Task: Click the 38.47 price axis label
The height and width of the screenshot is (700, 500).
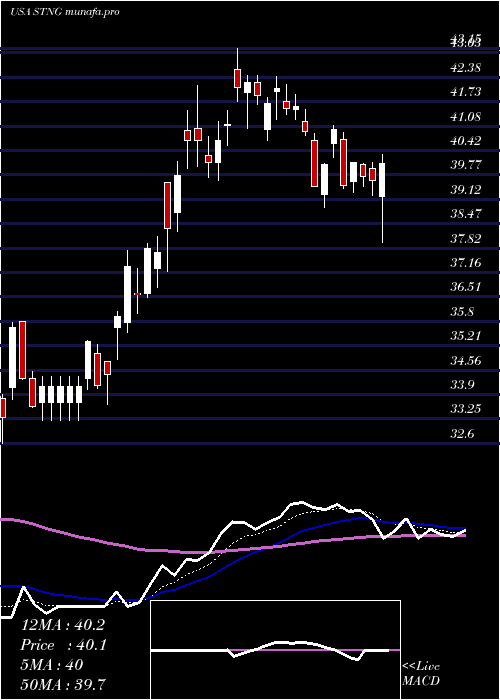Action: click(x=466, y=213)
